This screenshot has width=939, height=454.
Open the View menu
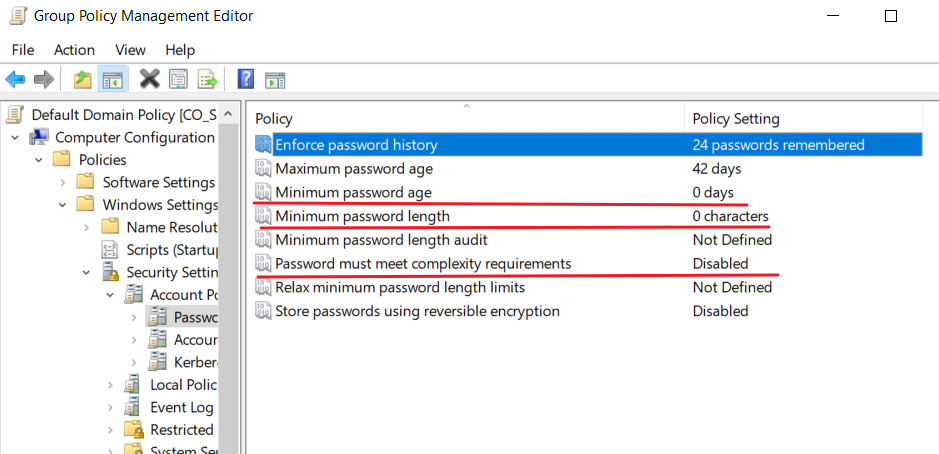coord(131,50)
